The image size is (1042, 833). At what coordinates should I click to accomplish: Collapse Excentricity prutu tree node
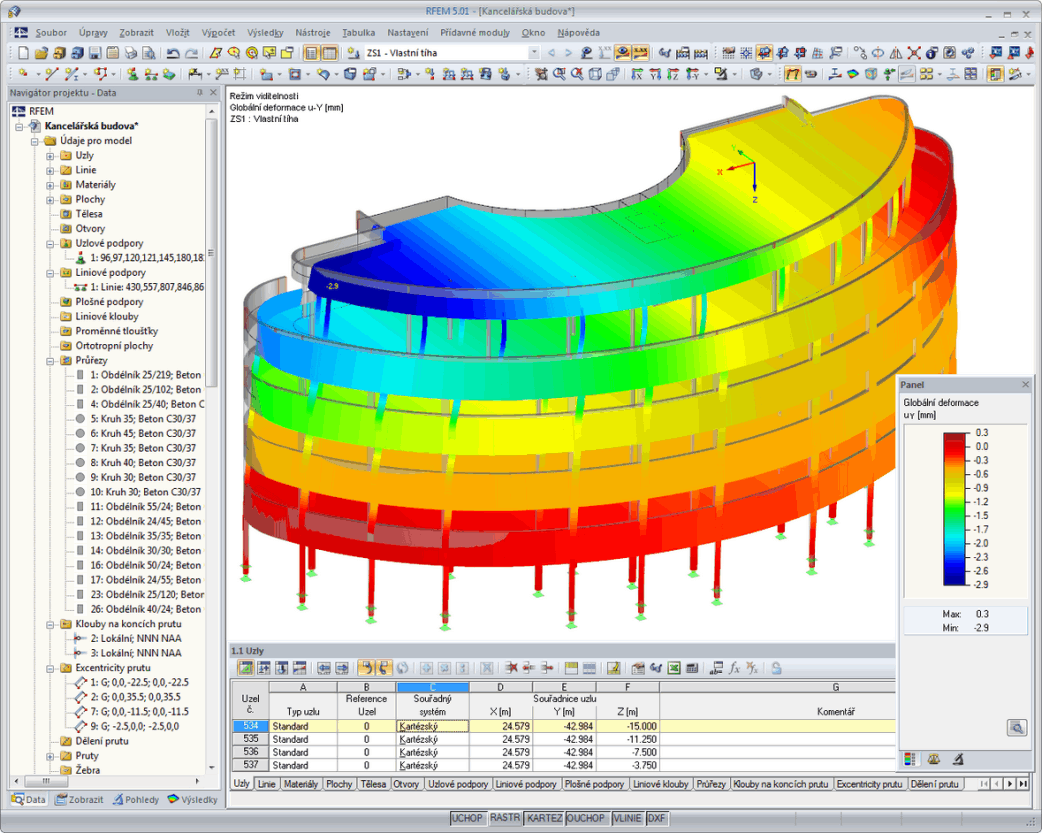tap(50, 668)
